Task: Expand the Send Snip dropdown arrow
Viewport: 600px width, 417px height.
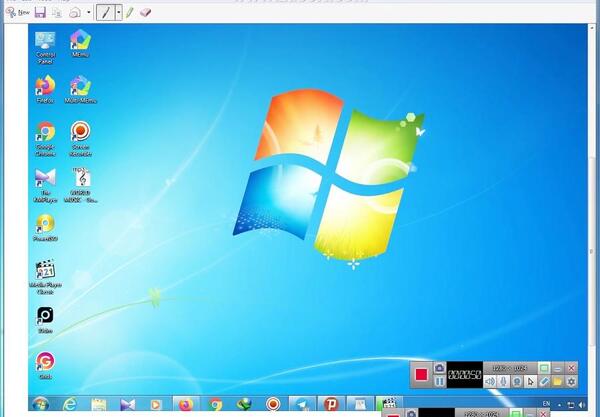Action: [89, 13]
